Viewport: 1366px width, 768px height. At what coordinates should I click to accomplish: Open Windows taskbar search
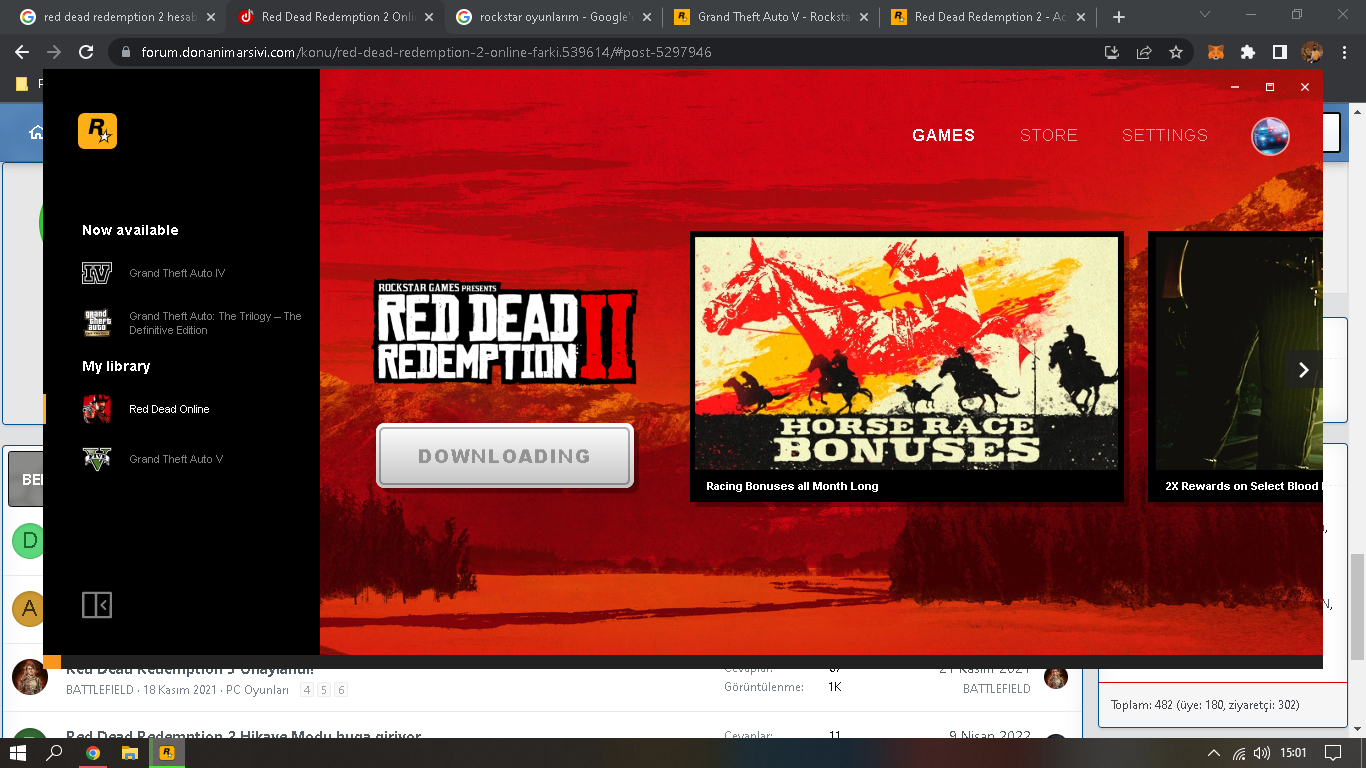(56, 753)
